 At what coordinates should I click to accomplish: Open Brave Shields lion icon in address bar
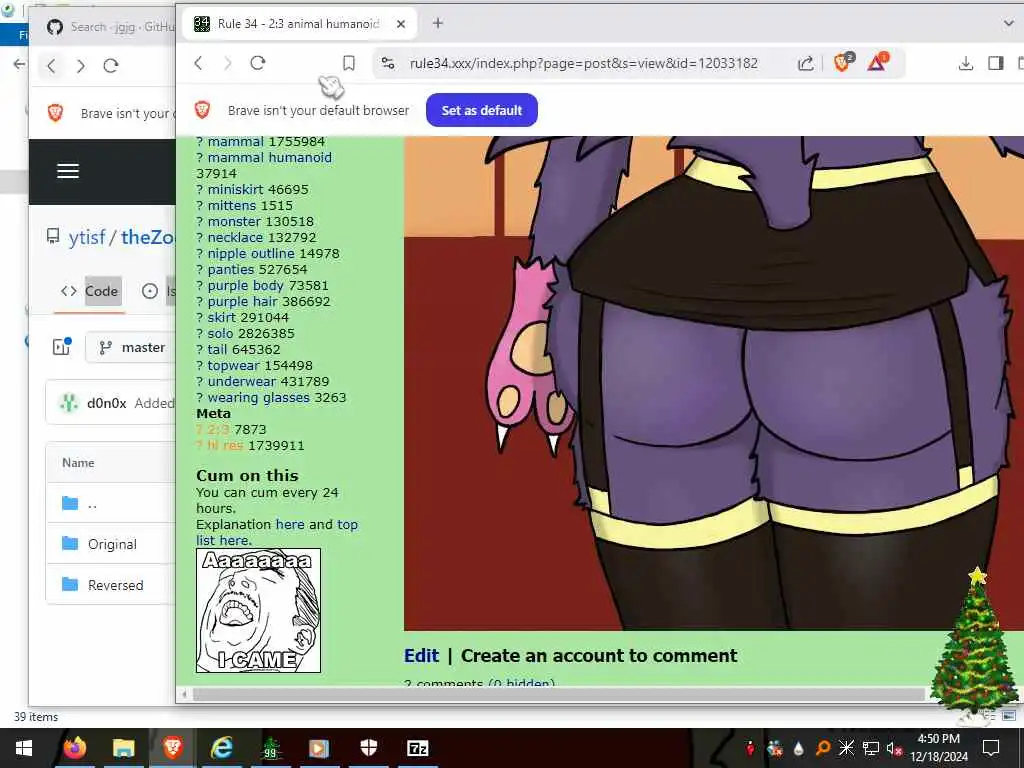click(843, 62)
